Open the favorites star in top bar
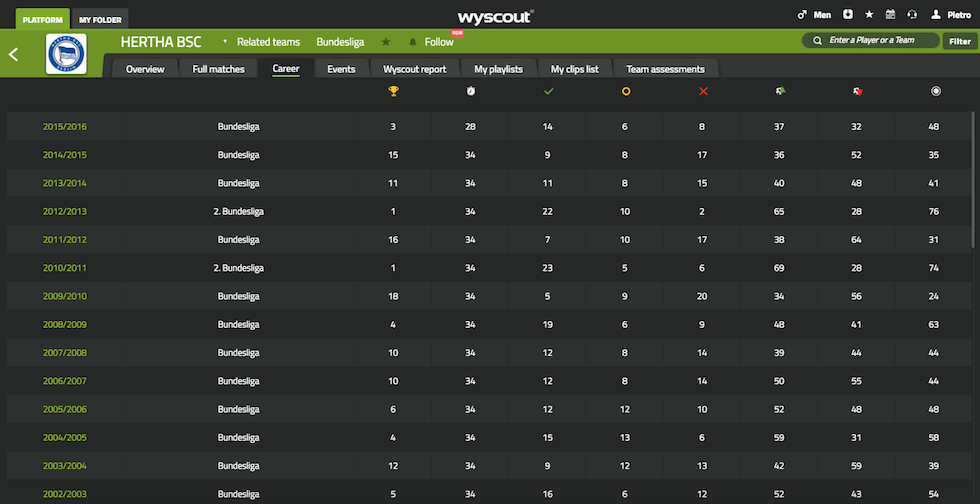980x504 pixels. [x=869, y=15]
